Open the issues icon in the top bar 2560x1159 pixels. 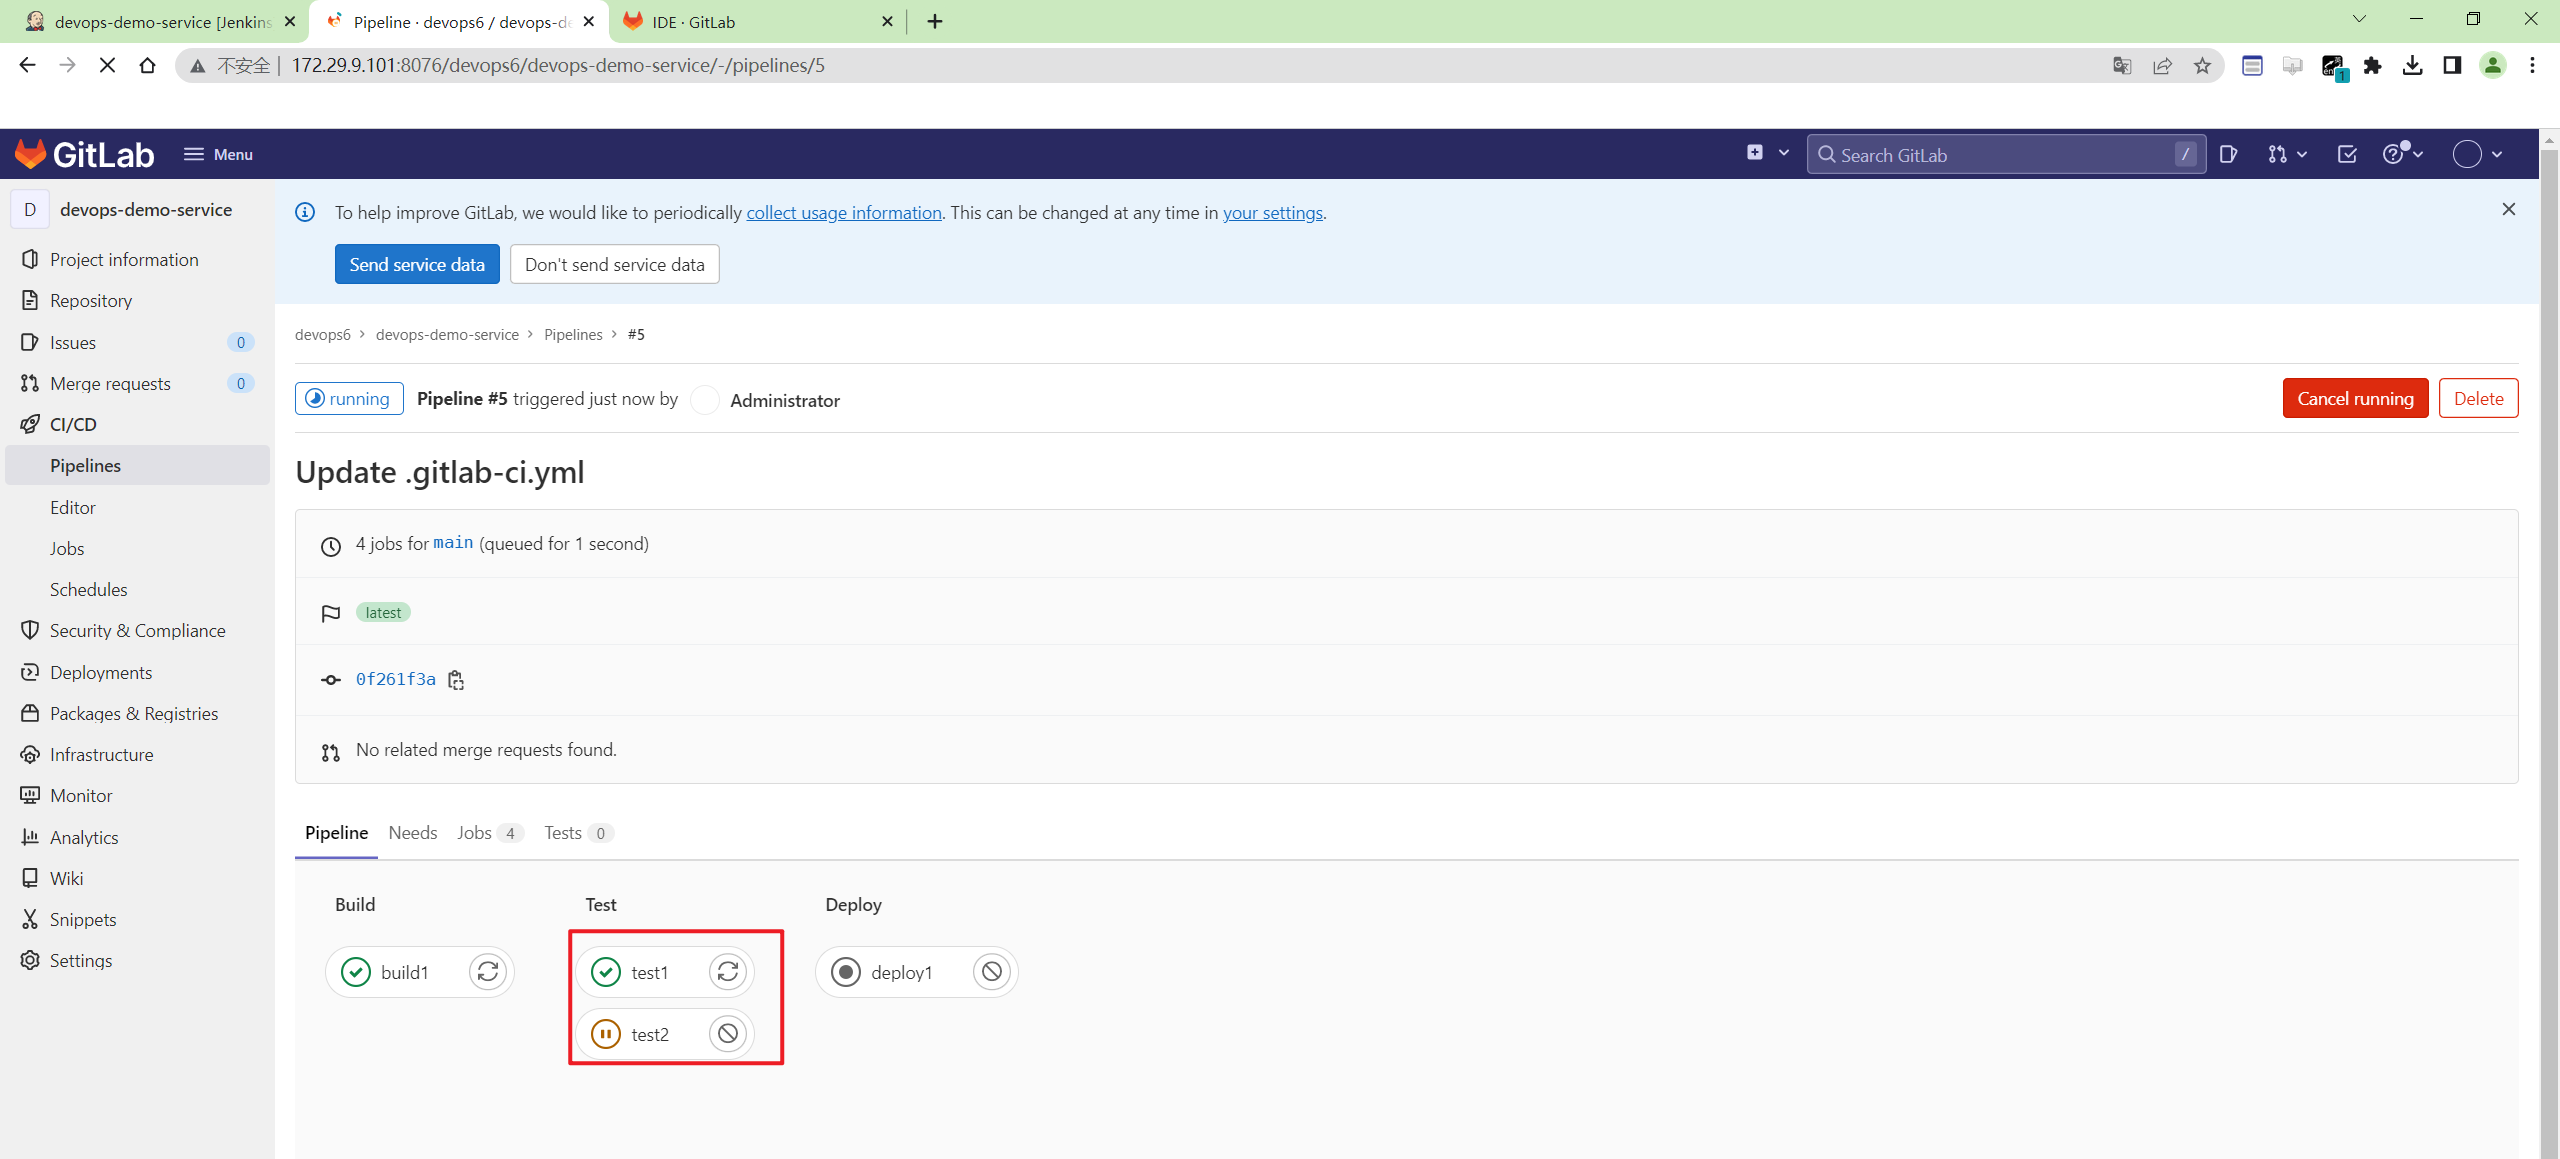coord(2228,155)
